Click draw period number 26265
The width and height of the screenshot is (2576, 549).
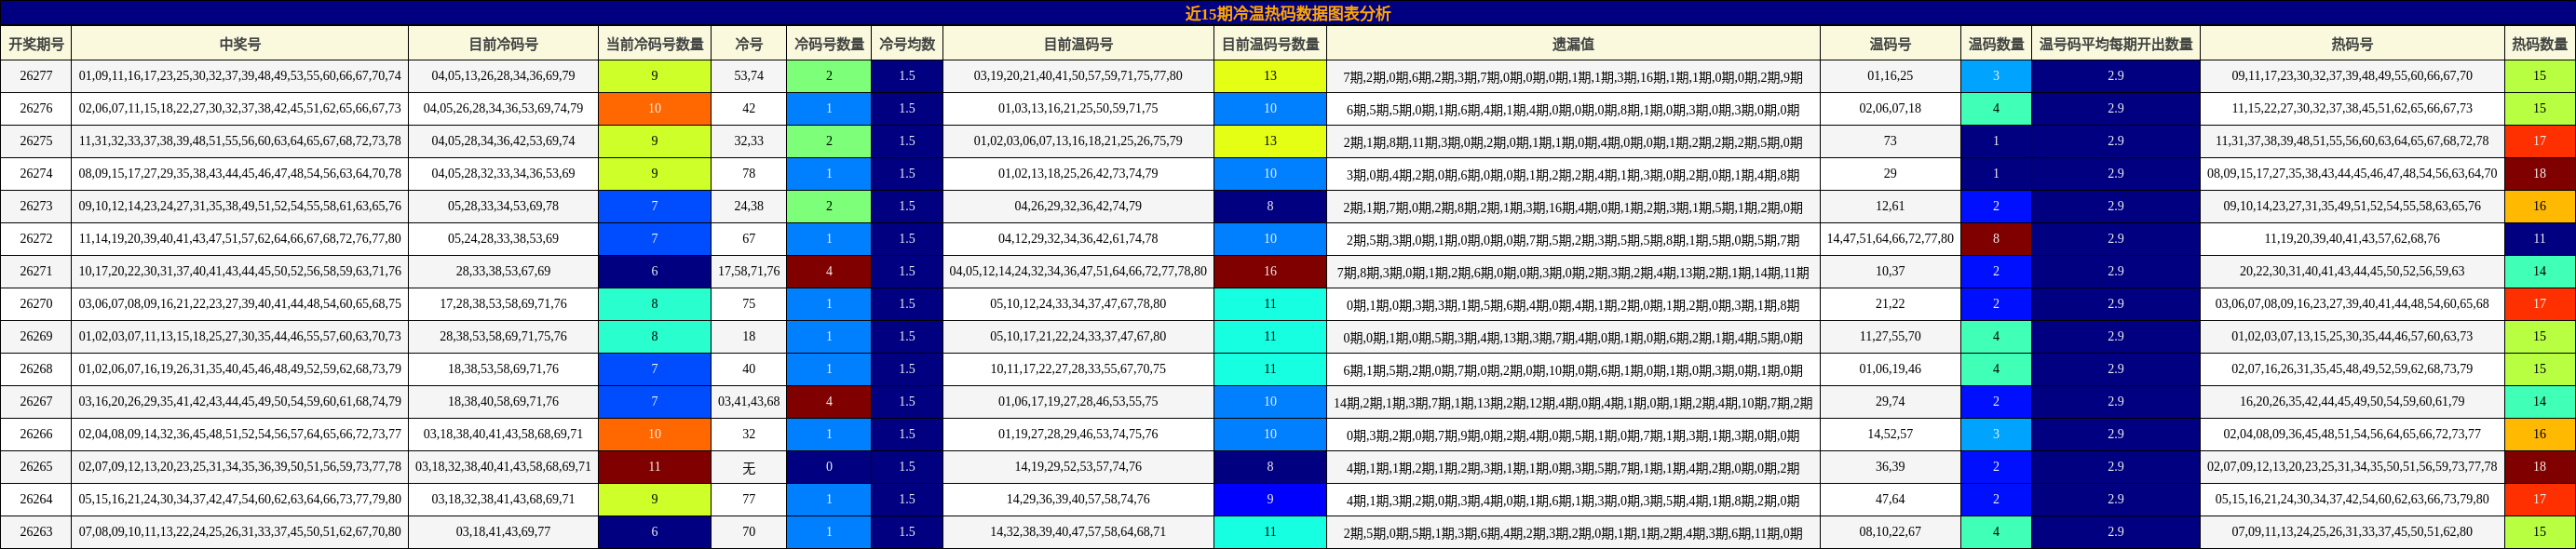[x=36, y=466]
